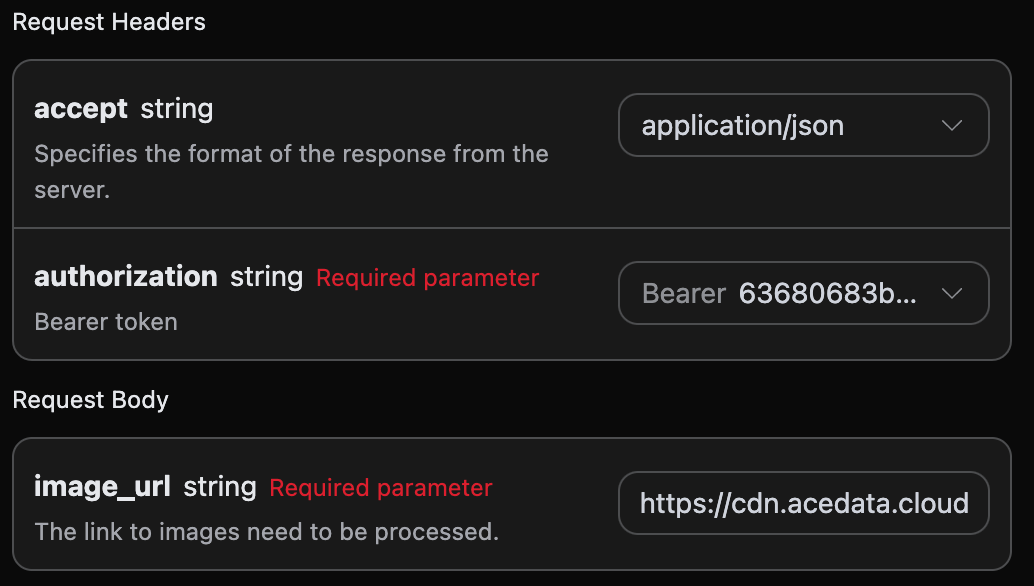This screenshot has height=586, width=1034.
Task: Click the red "Required parameter" label beside image_url
Action: click(x=381, y=488)
